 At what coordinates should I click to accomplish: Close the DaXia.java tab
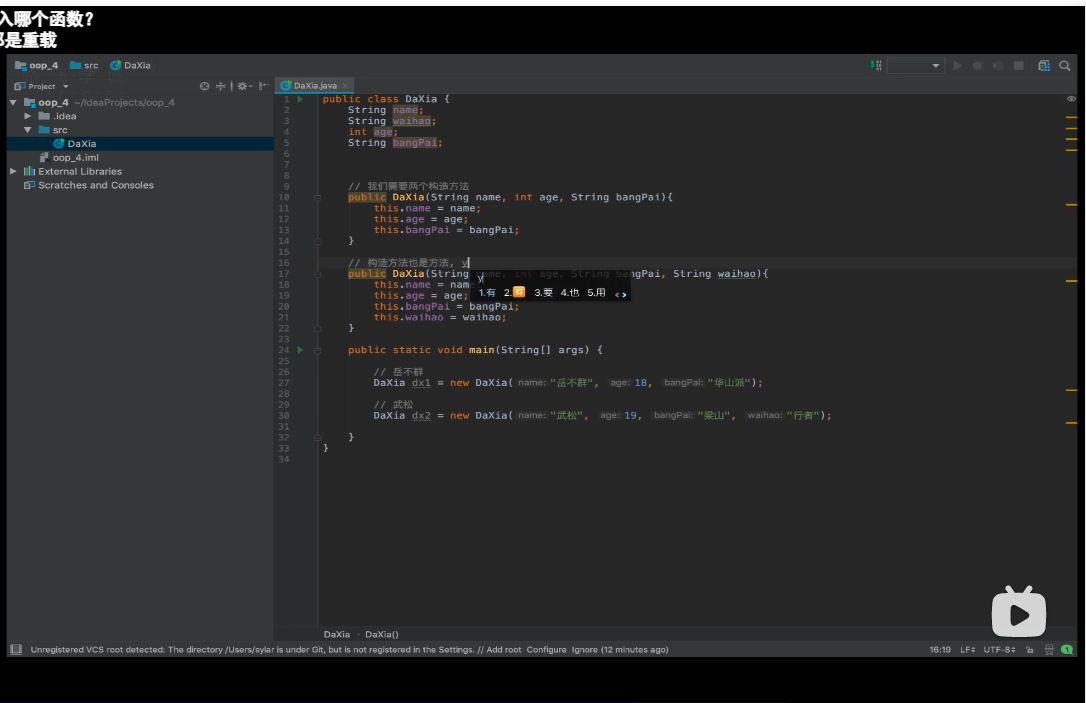tap(345, 86)
